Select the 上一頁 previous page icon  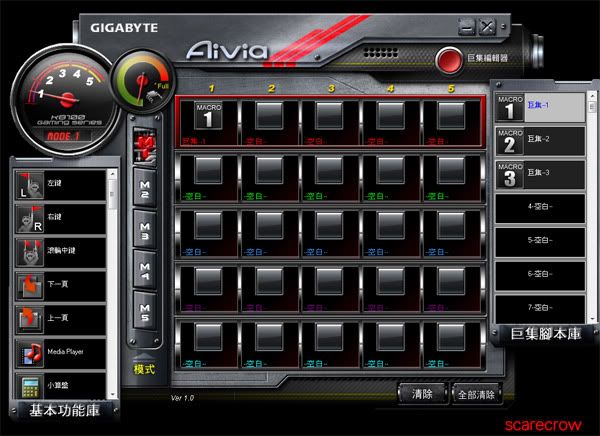click(x=30, y=319)
